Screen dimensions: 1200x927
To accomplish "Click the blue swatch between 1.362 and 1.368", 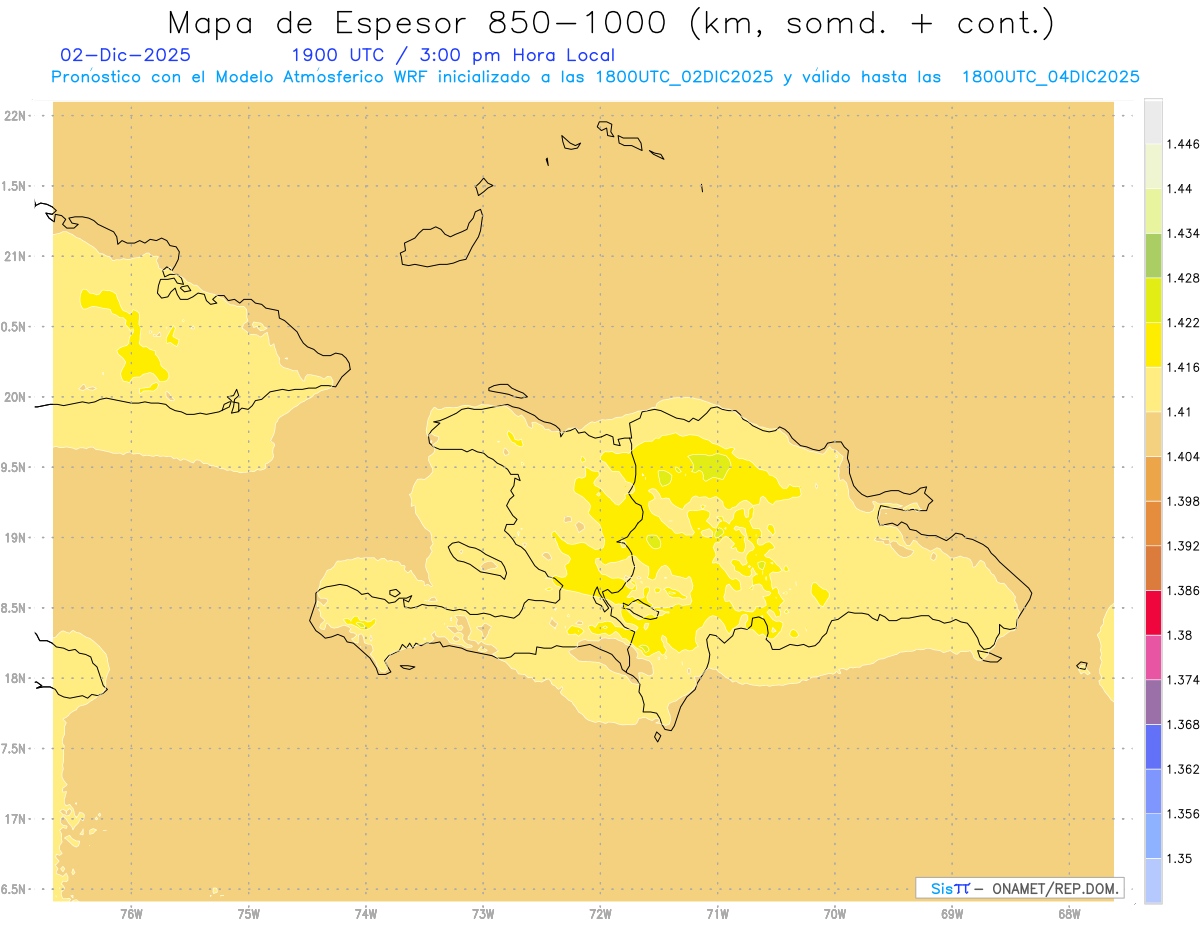I will [x=1153, y=747].
